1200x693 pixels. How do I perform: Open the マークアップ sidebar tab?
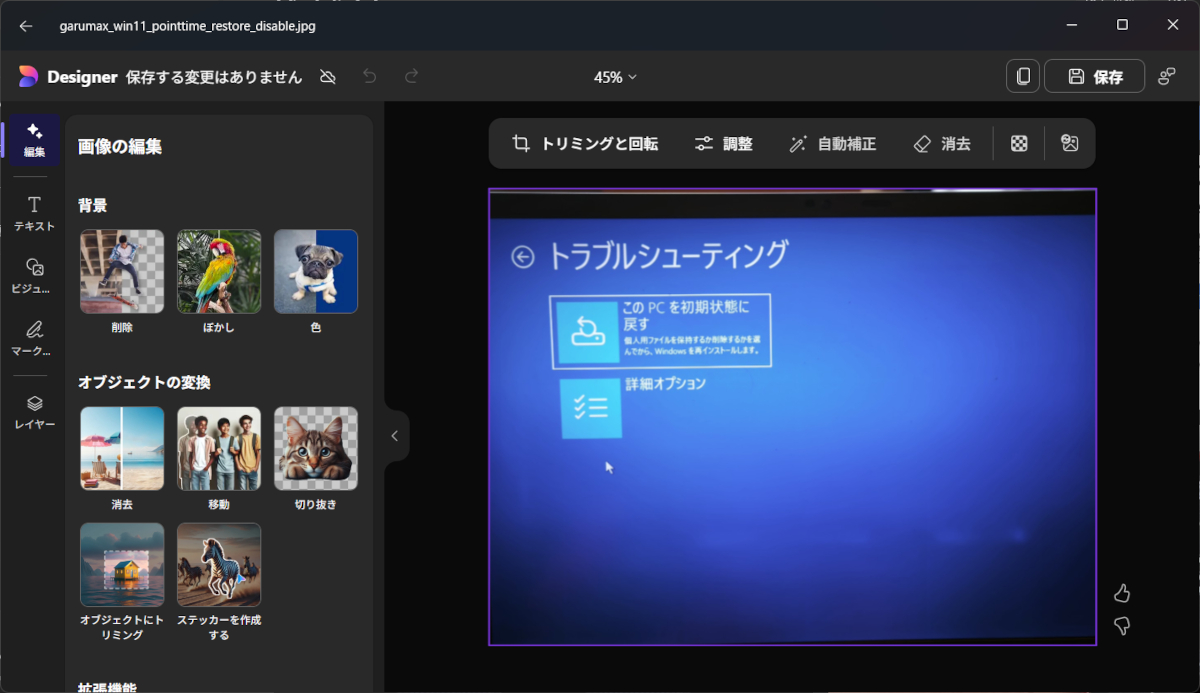(34, 338)
